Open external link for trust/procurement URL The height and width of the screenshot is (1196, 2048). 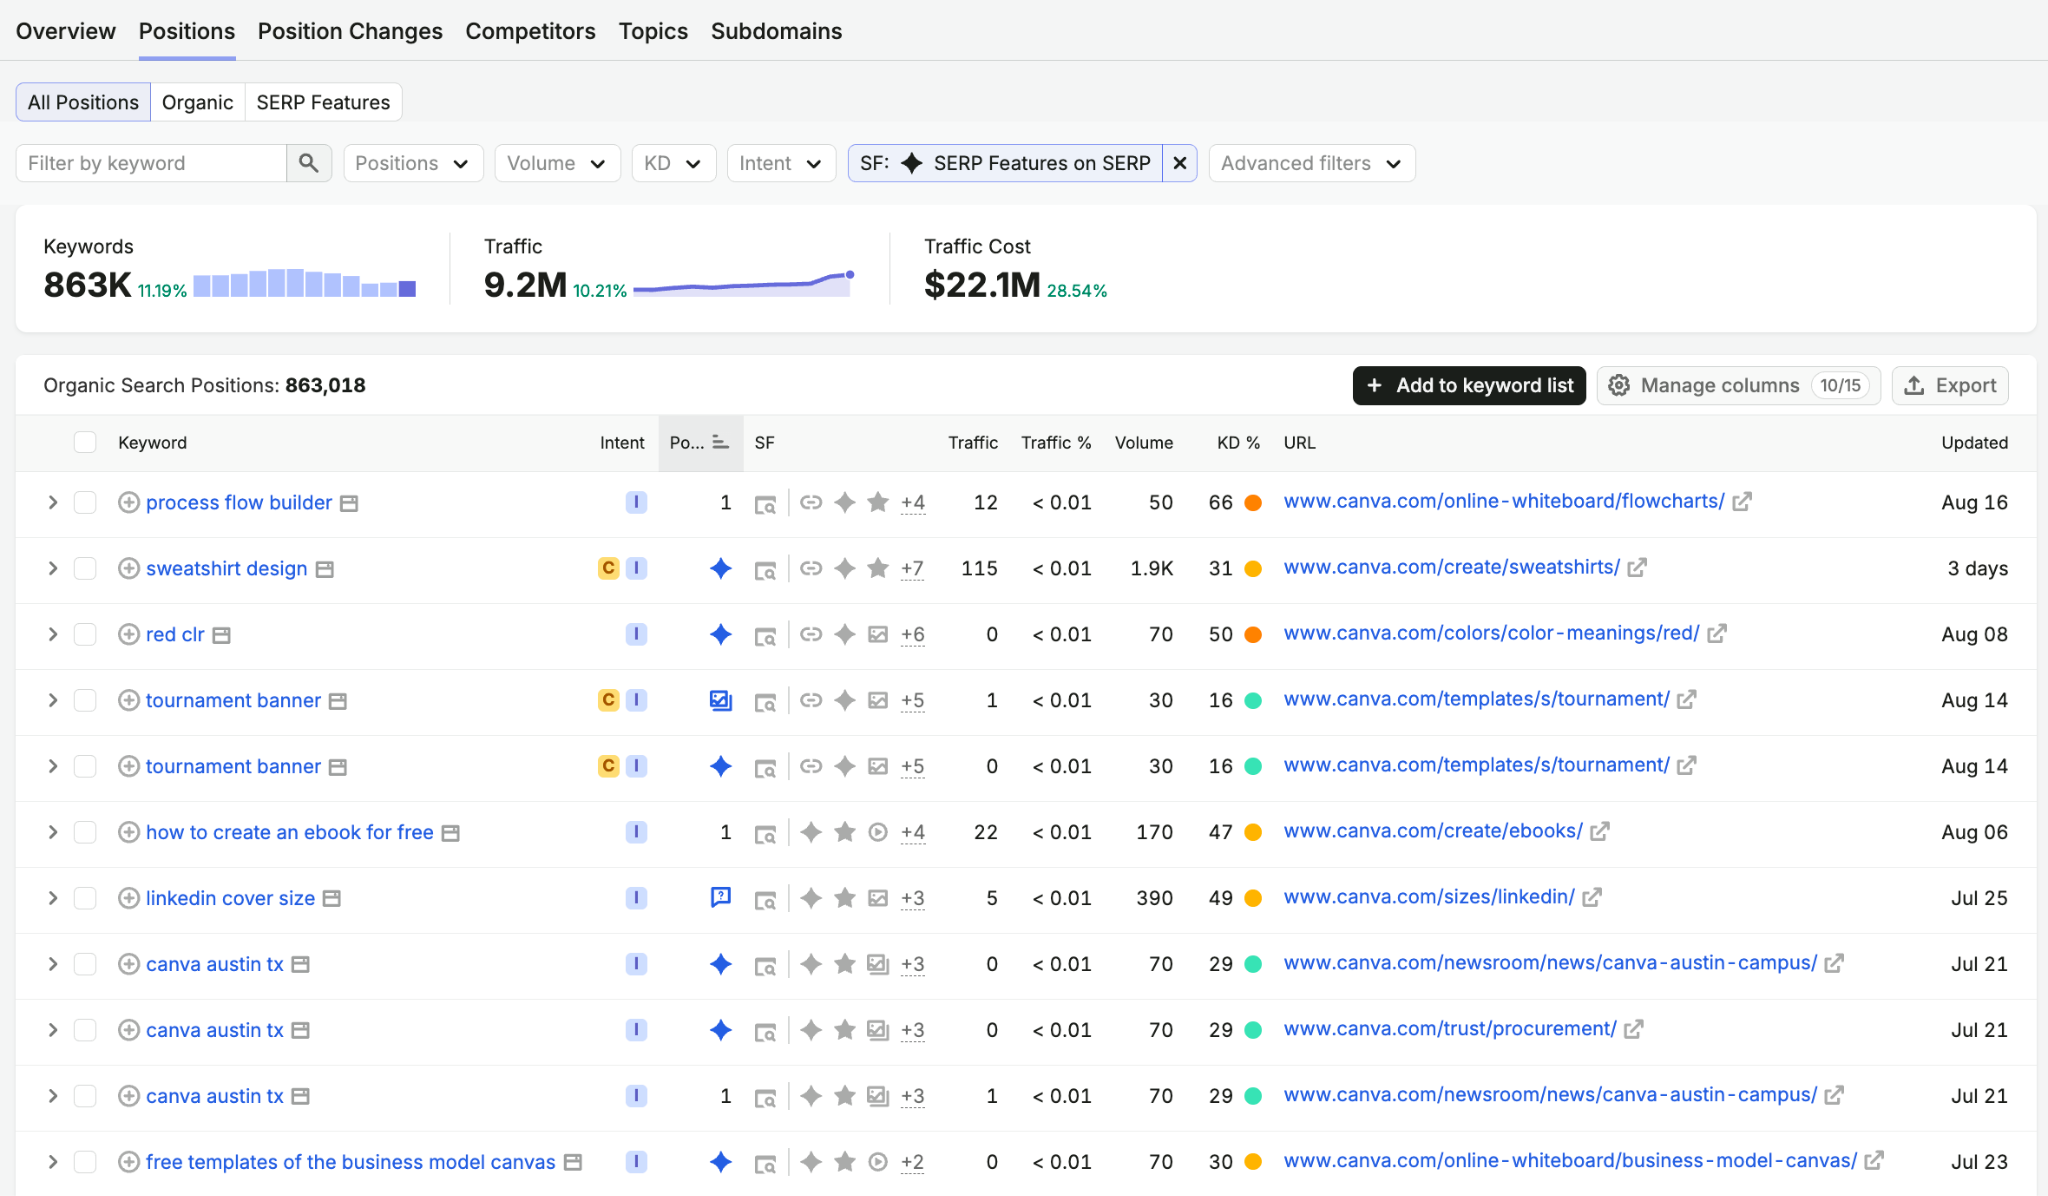pyautogui.click(x=1634, y=1029)
